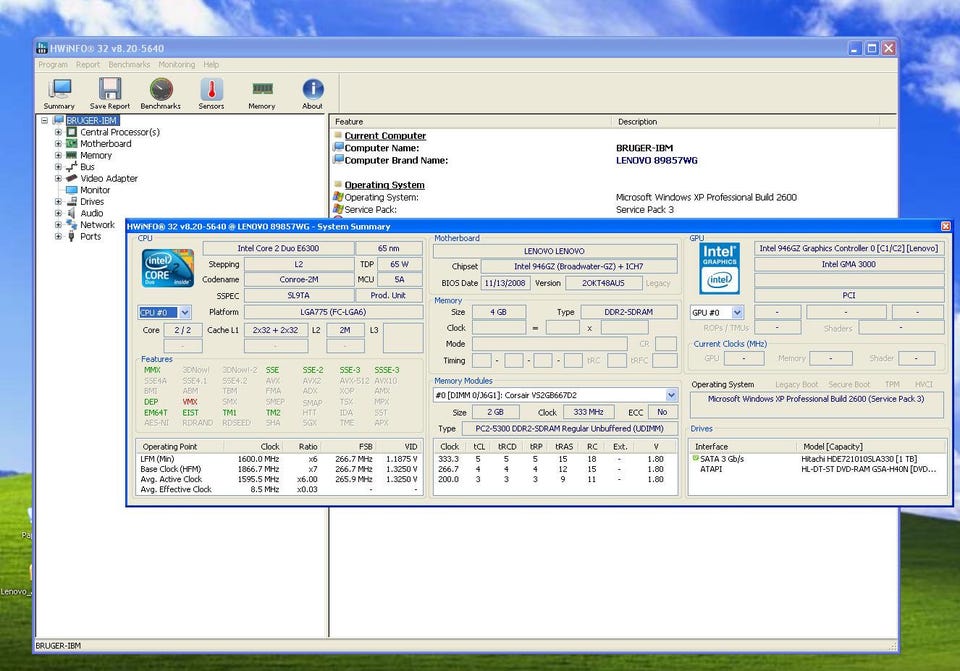This screenshot has height=671, width=960.
Task: Select the HL-DT-ST DVD-RAM drive row
Action: [x=817, y=469]
